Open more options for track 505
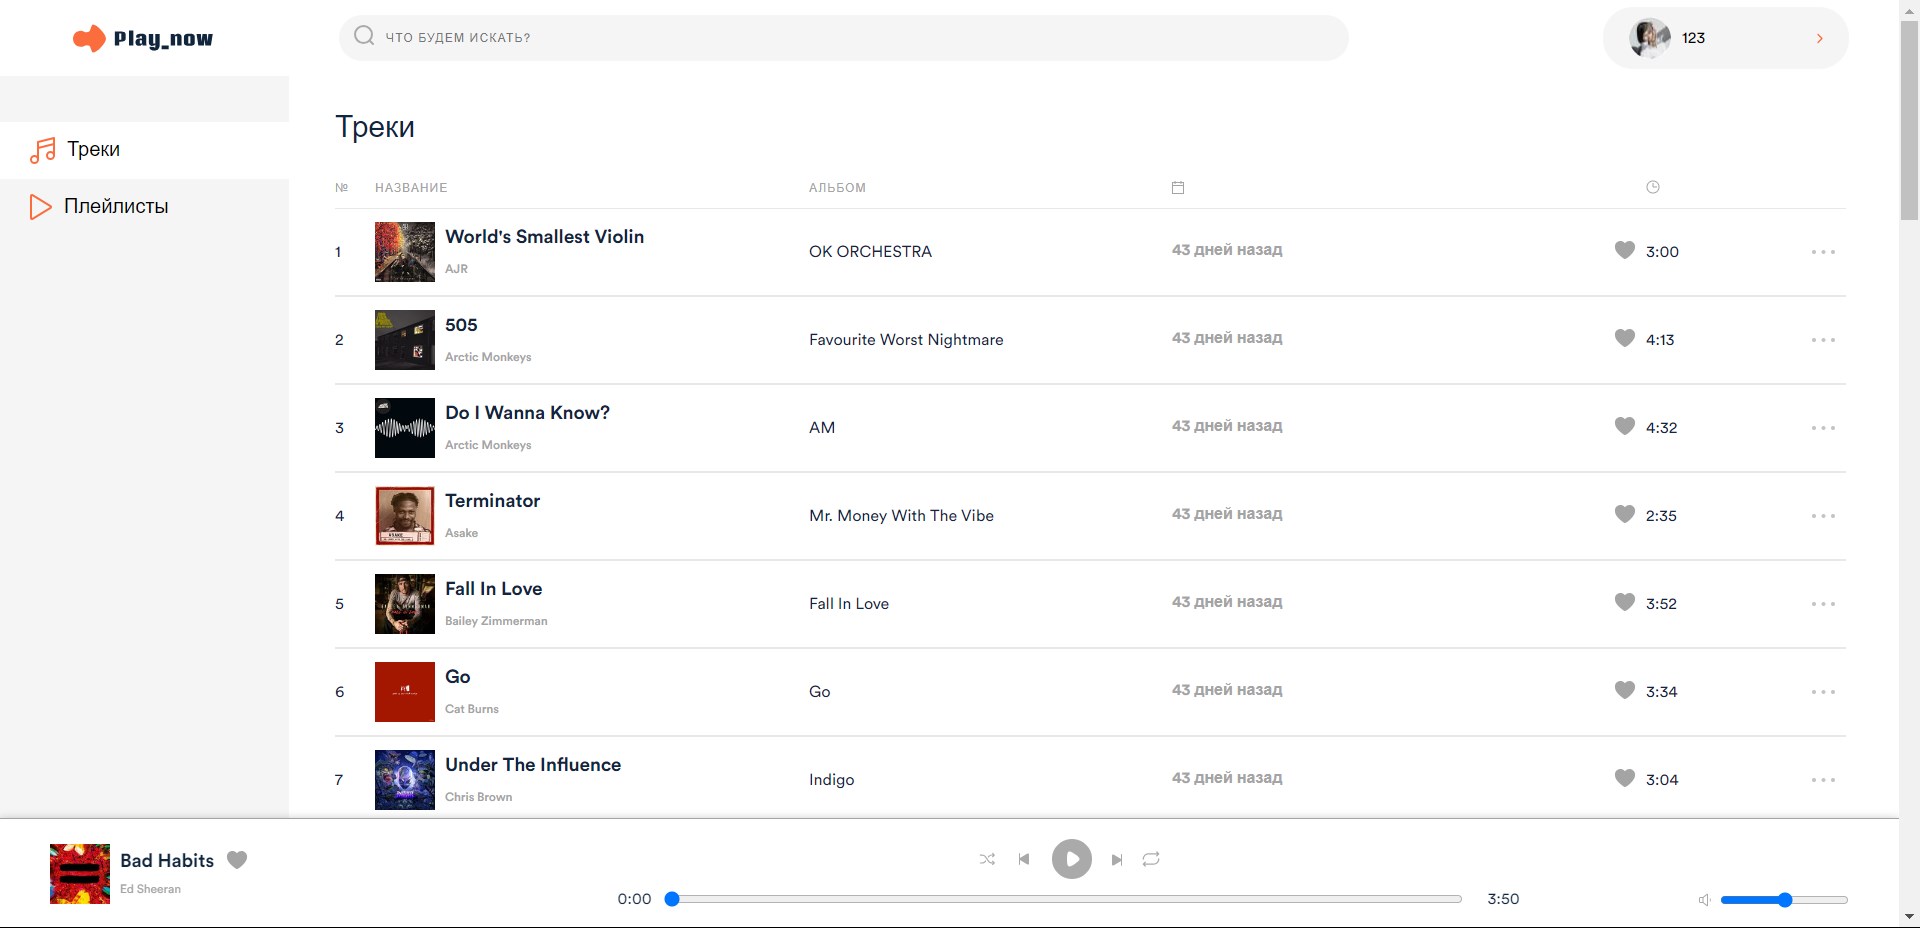The height and width of the screenshot is (928, 1920). tap(1823, 340)
